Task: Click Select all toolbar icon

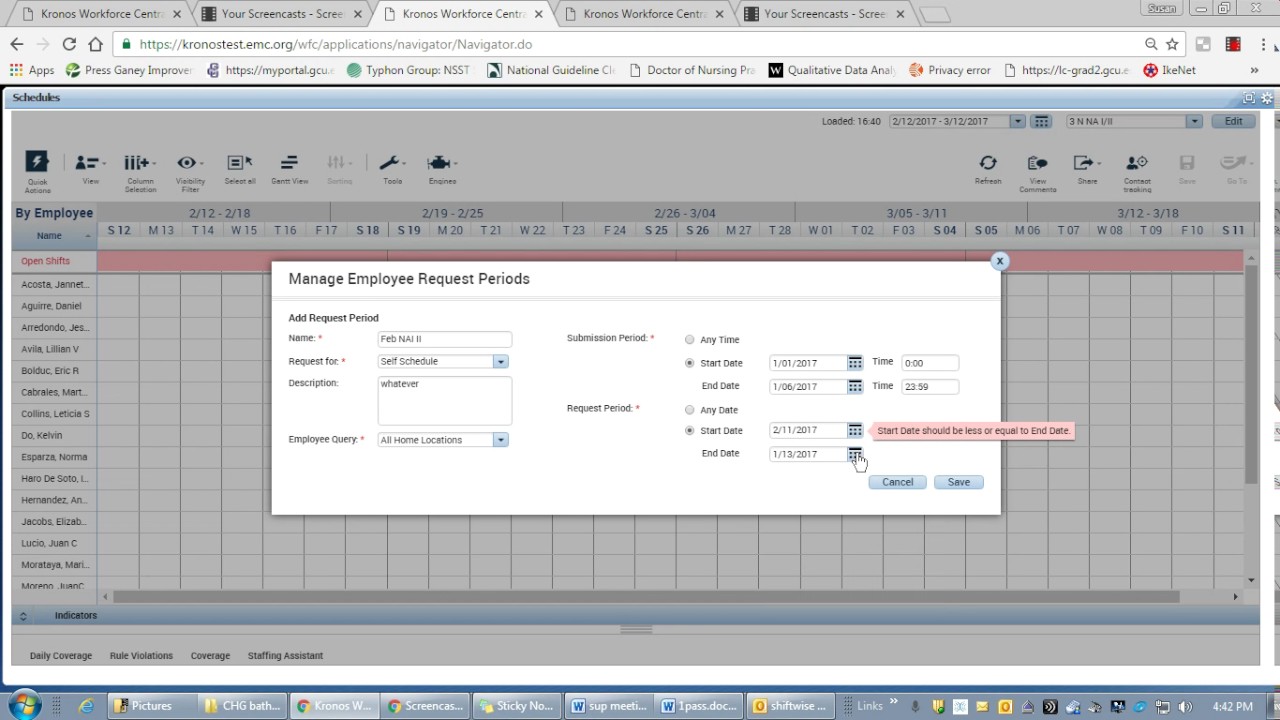Action: point(239,163)
